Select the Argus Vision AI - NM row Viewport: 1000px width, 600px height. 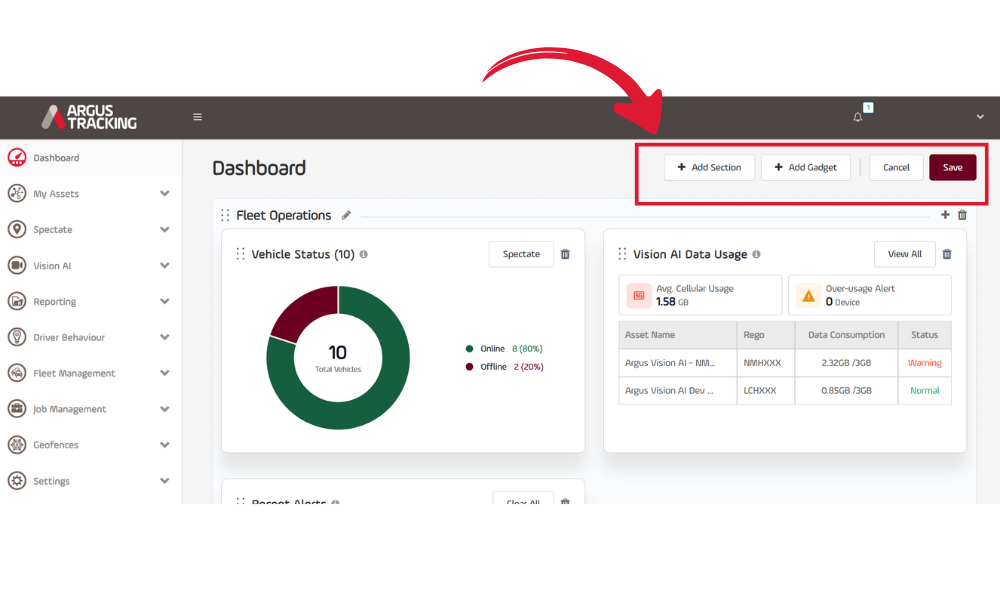click(785, 363)
